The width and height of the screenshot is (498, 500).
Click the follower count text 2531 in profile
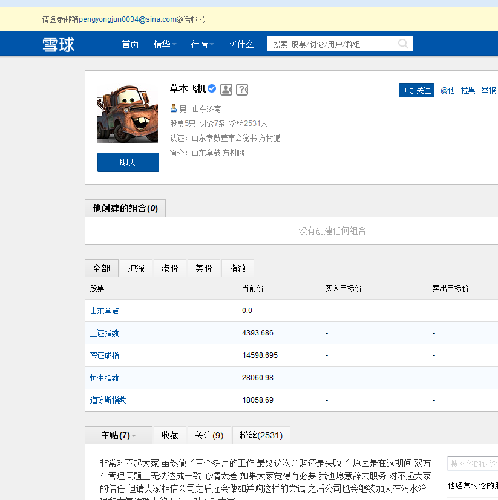[248, 124]
